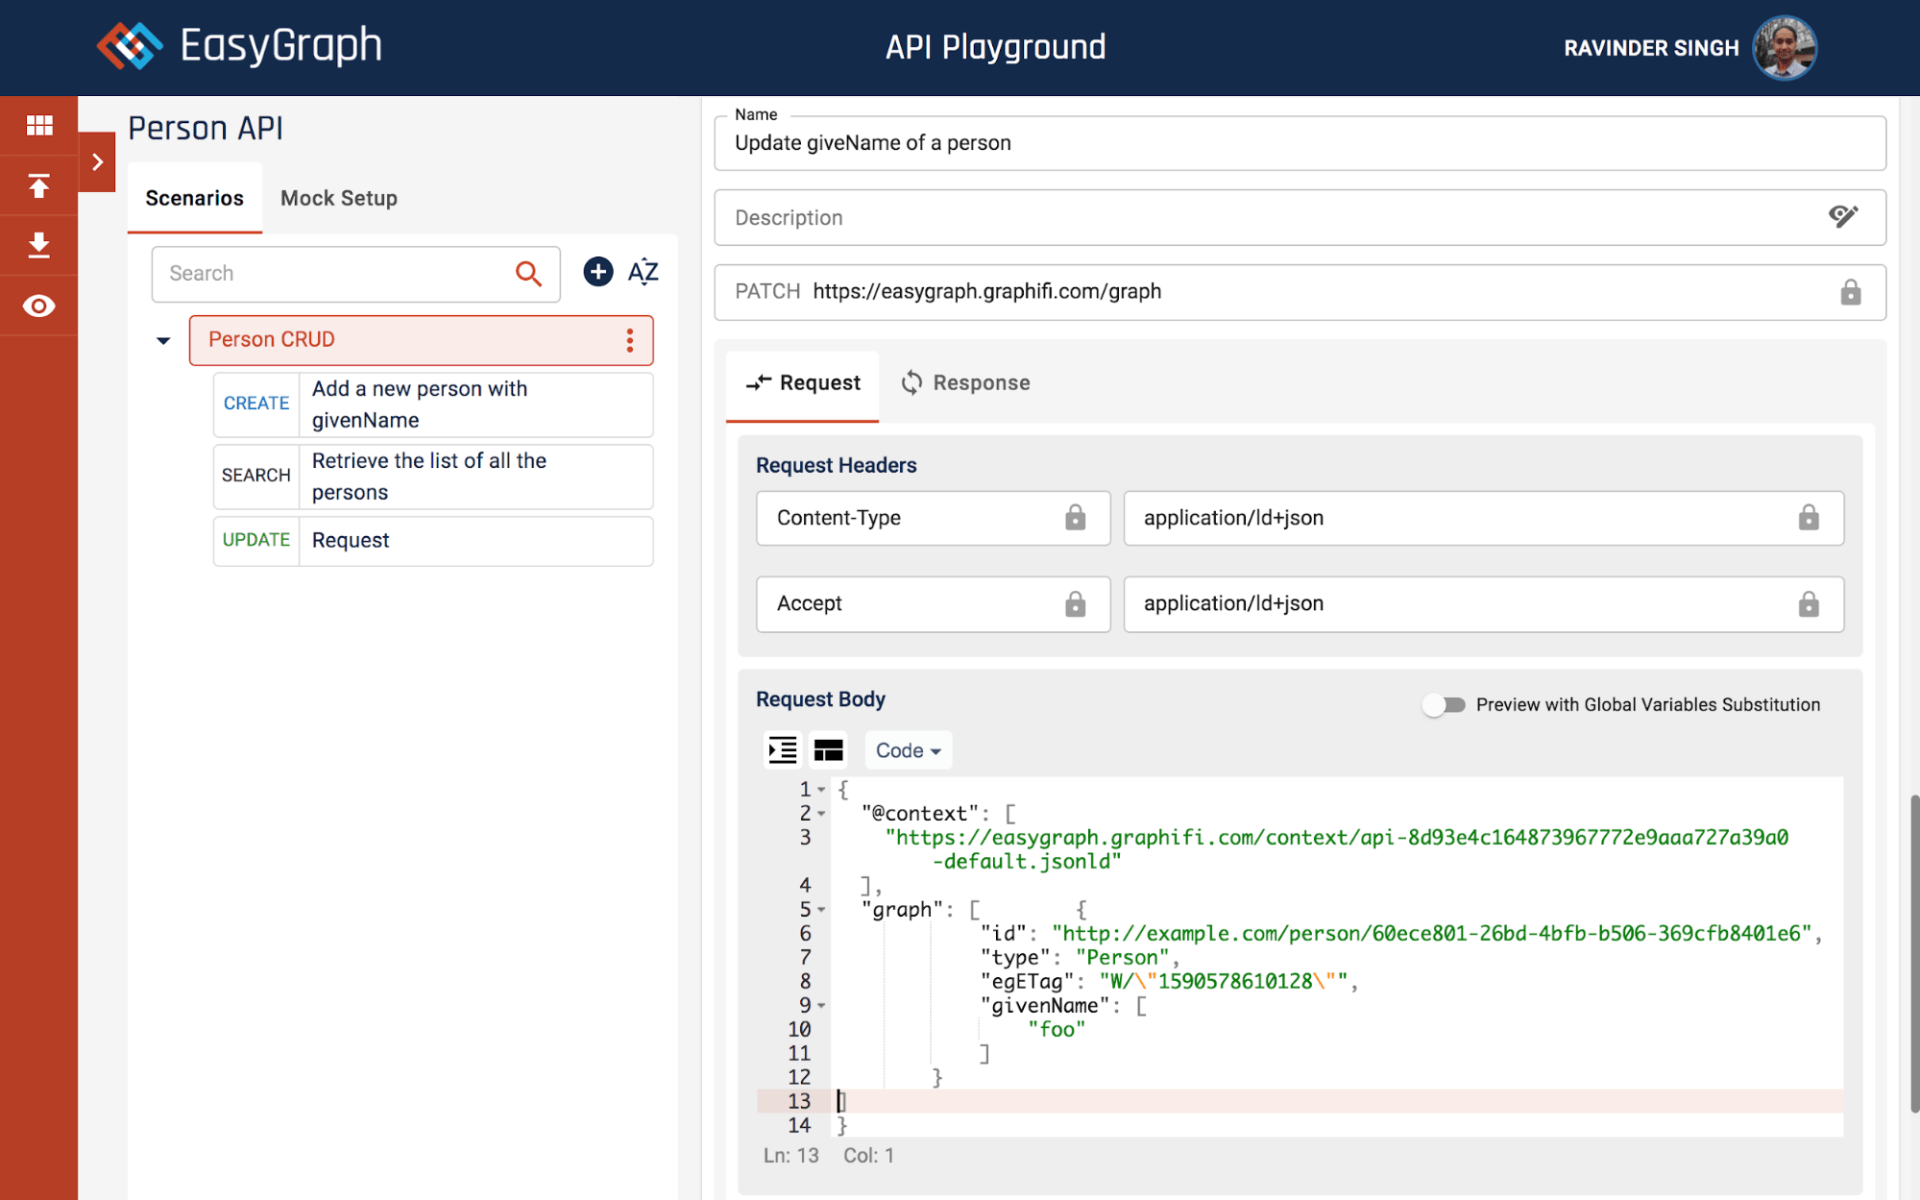This screenshot has width=1920, height=1200.
Task: Open Person CRUD three-dot menu
Action: click(630, 340)
